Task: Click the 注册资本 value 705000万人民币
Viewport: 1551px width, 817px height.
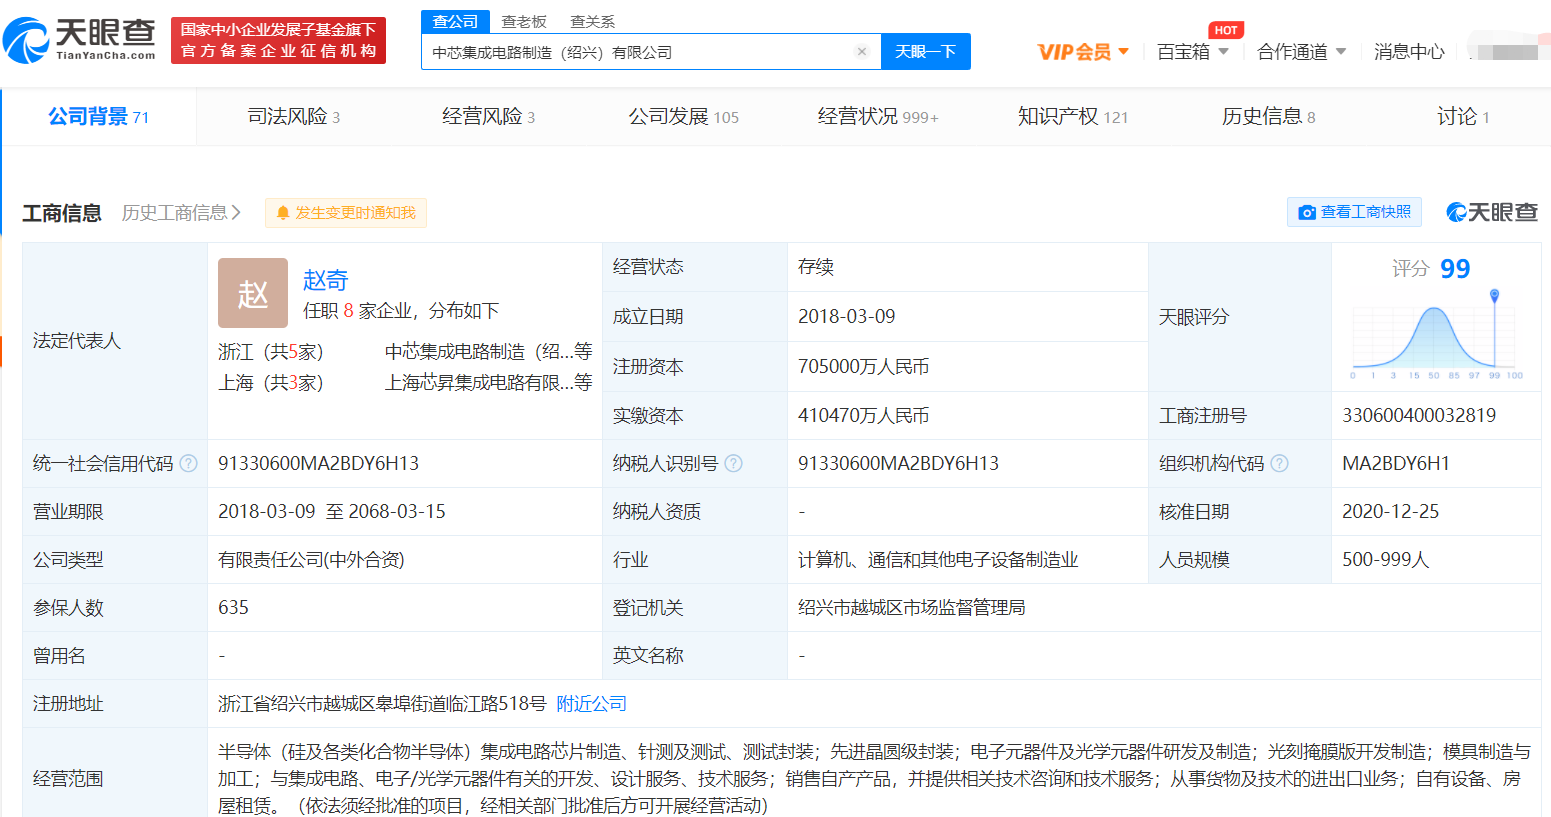Action: 864,367
